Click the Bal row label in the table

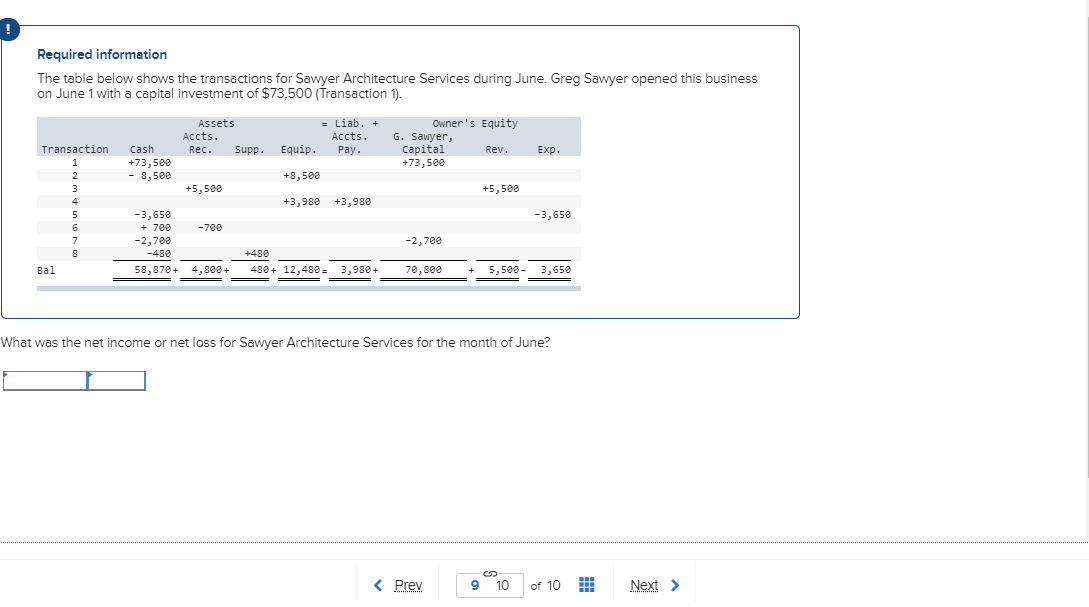click(44, 270)
